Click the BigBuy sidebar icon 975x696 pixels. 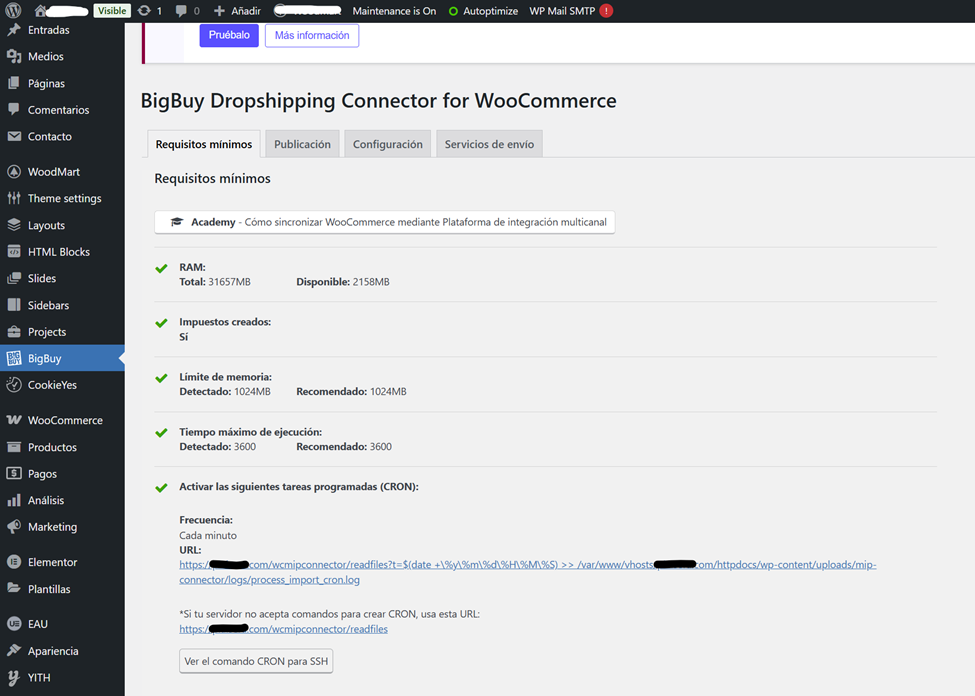tap(14, 359)
